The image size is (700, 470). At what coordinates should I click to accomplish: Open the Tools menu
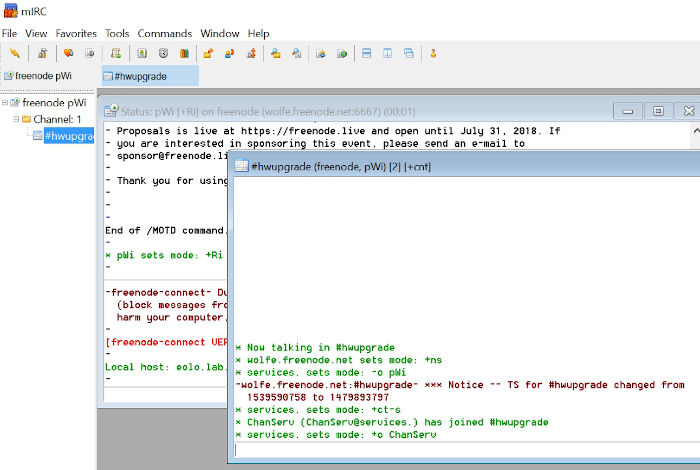pos(117,33)
